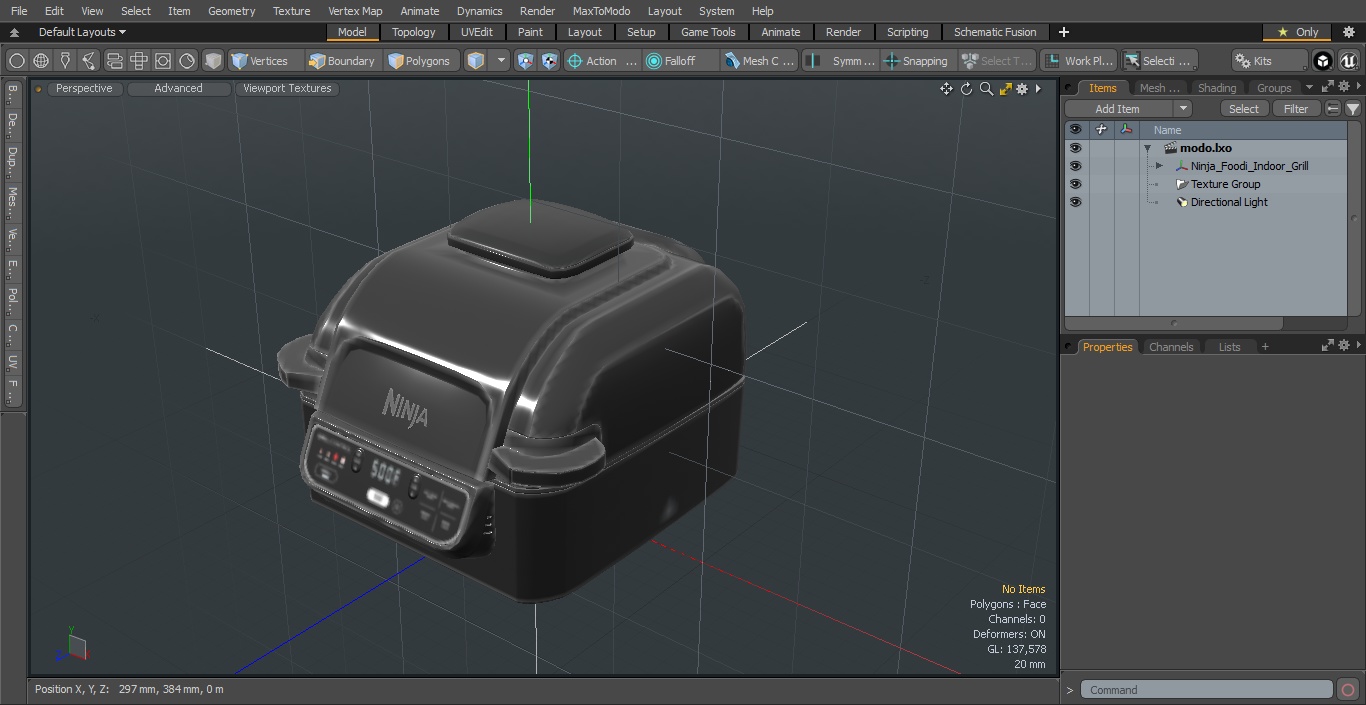This screenshot has height=705, width=1366.
Task: Toggle visibility of Directional Light
Action: 1075,202
